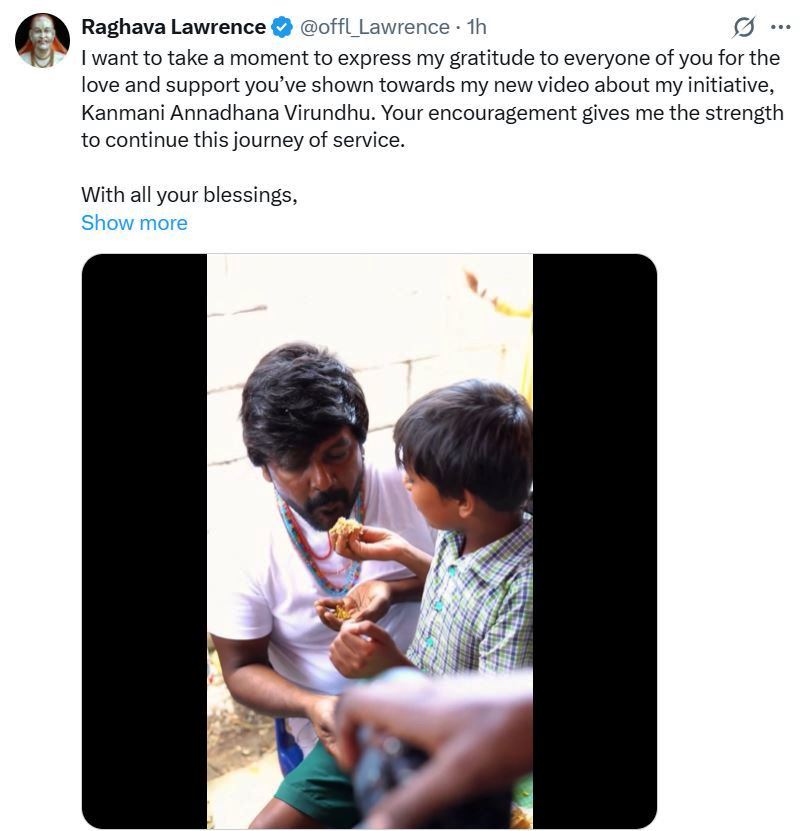Open the Raghava Lawrence display name link
This screenshot has width=807, height=831.
point(173,27)
